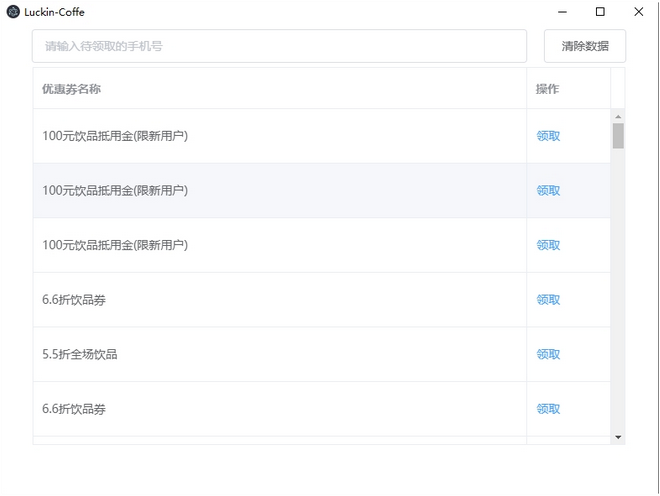Click 领取 in the highlighted 100元饮品抵用金 row
660x496 pixels.
pyautogui.click(x=548, y=190)
